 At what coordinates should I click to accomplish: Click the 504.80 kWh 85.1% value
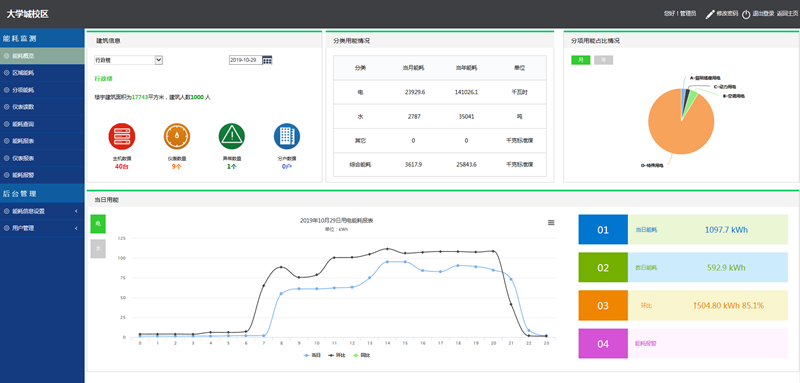[x=729, y=305]
